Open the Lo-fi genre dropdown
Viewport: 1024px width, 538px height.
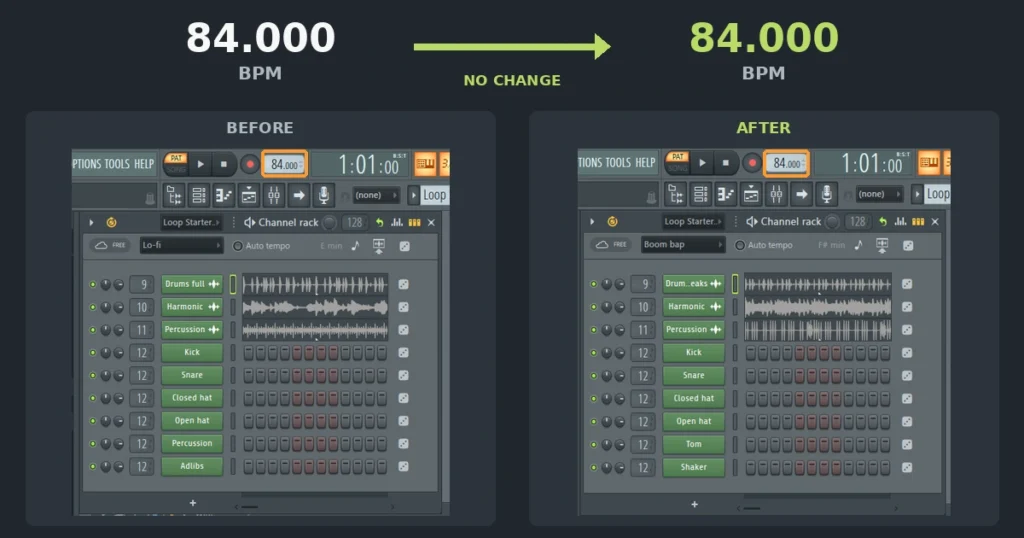pyautogui.click(x=182, y=245)
